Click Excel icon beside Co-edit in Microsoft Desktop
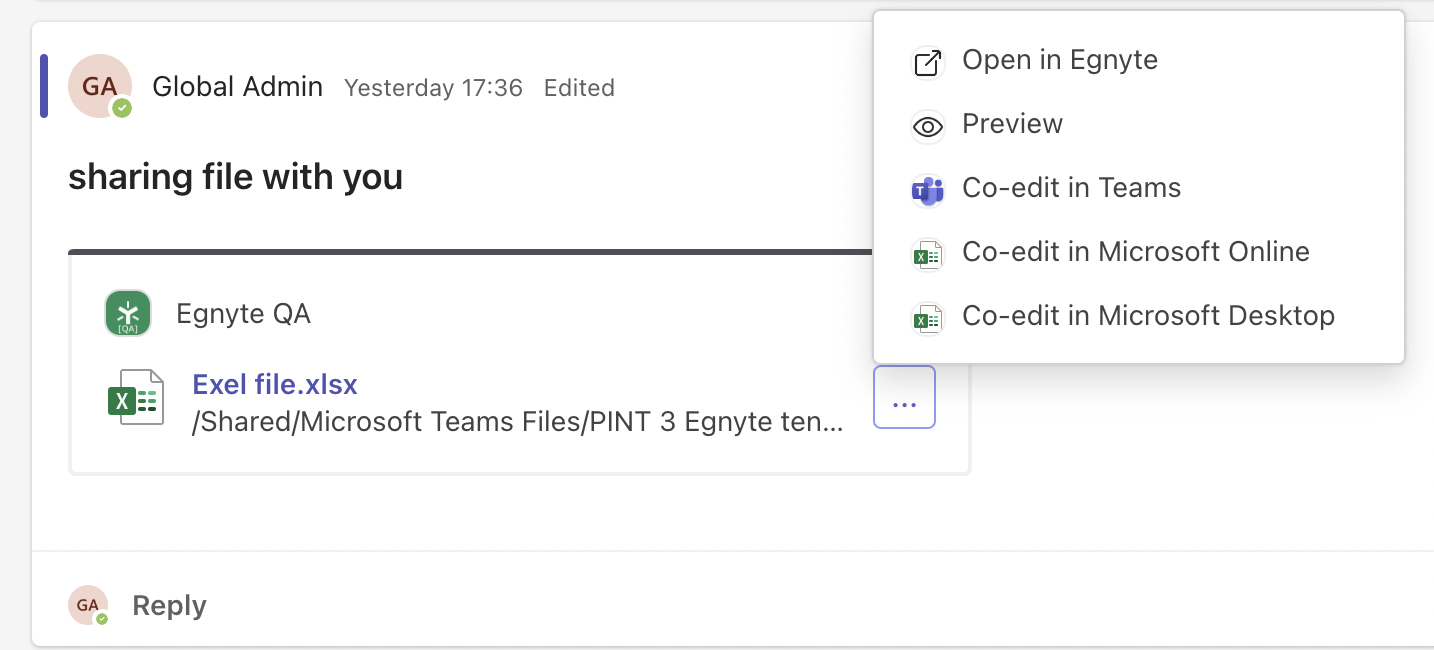Viewport: 1434px width, 650px height. pyautogui.click(x=928, y=318)
